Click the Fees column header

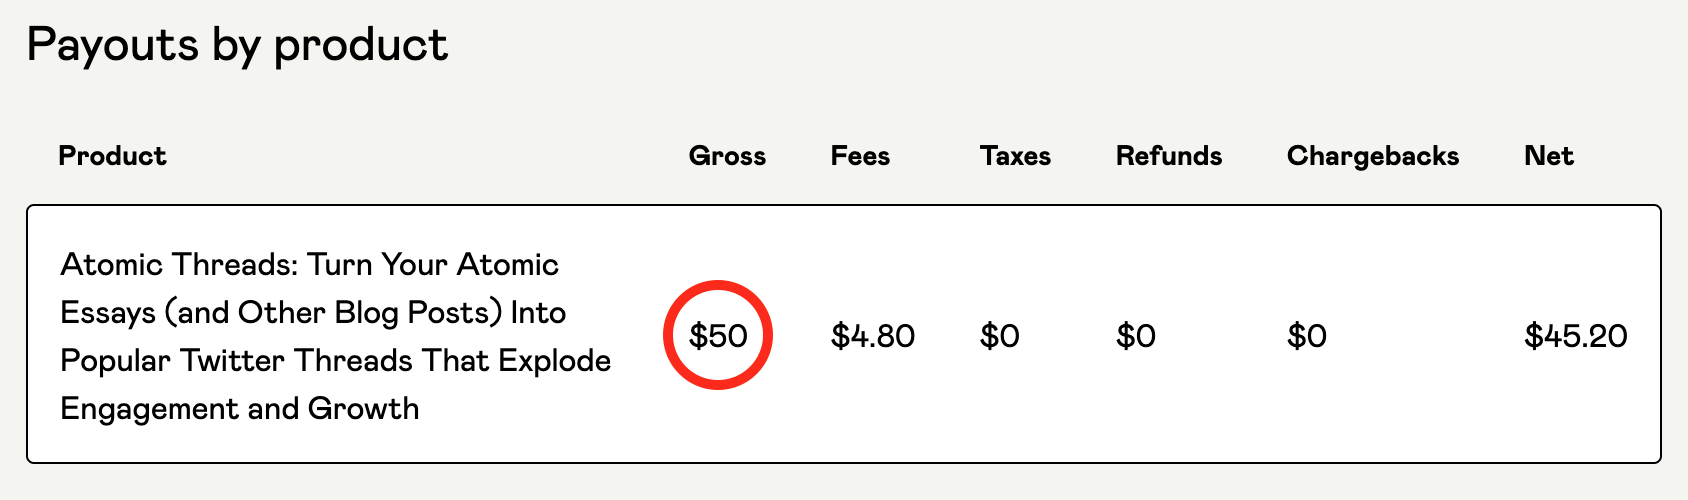(x=860, y=156)
